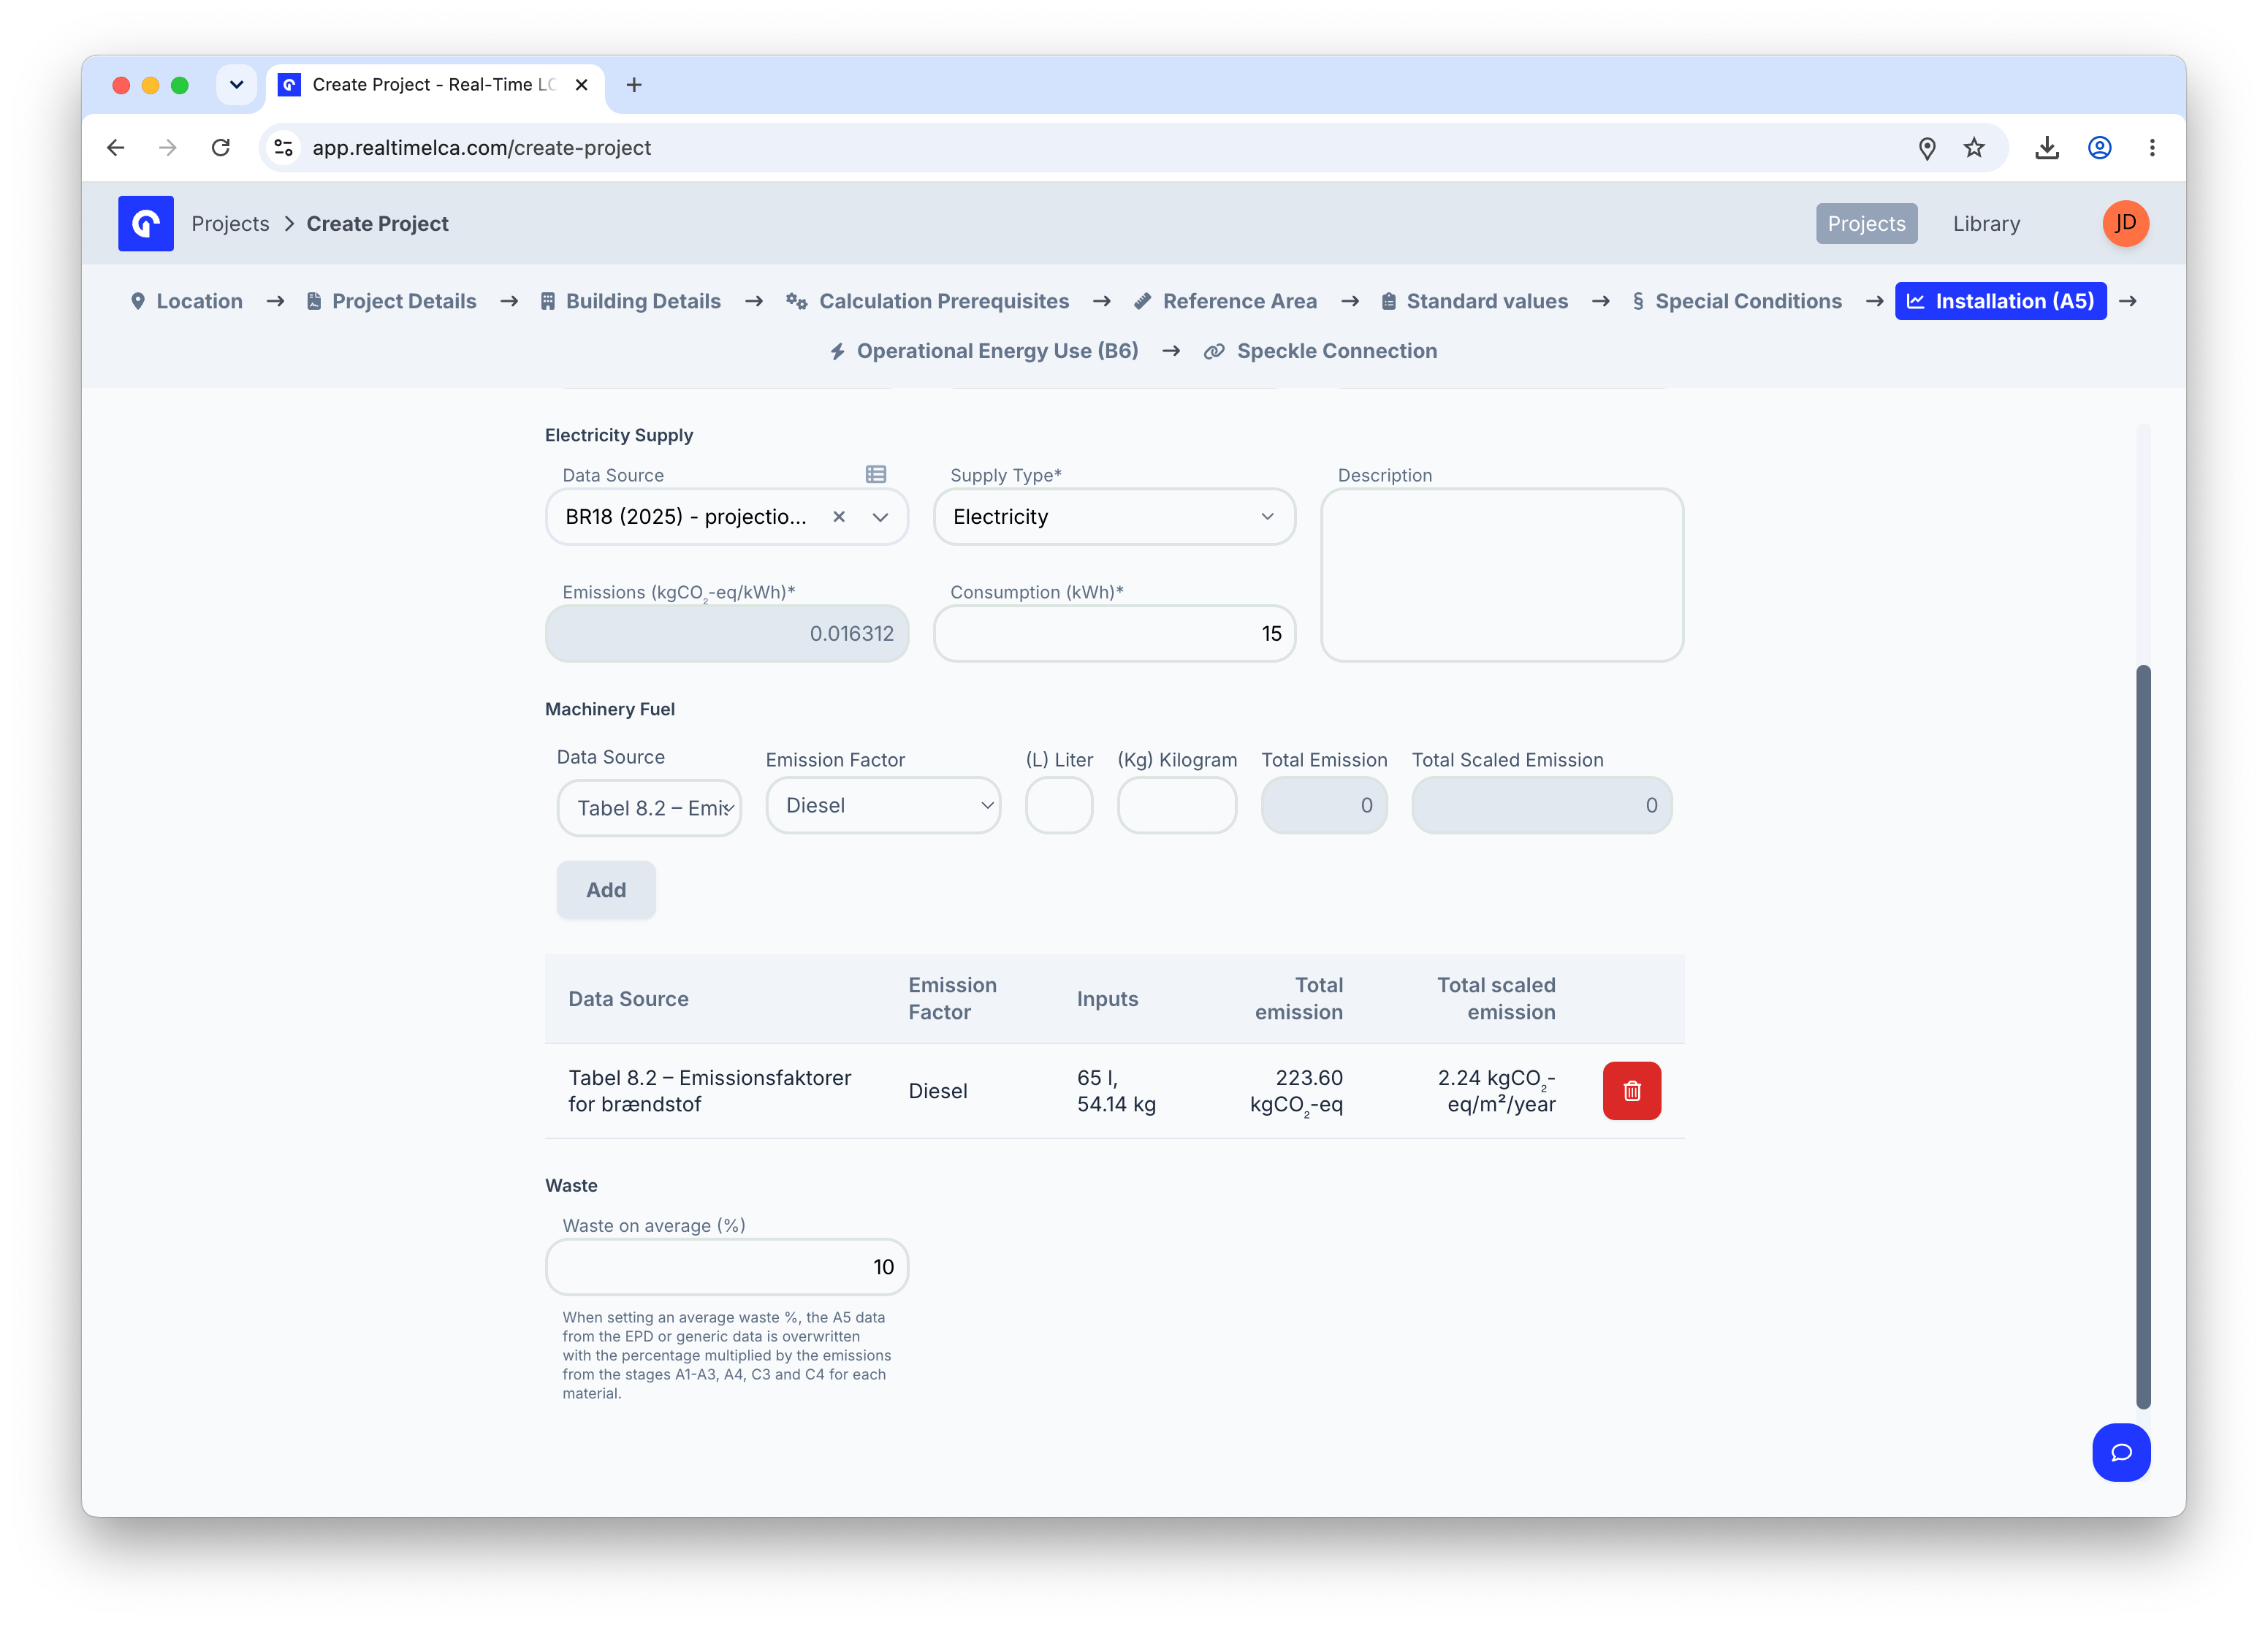Go to the Location step
The height and width of the screenshot is (1625, 2268).
coord(187,301)
